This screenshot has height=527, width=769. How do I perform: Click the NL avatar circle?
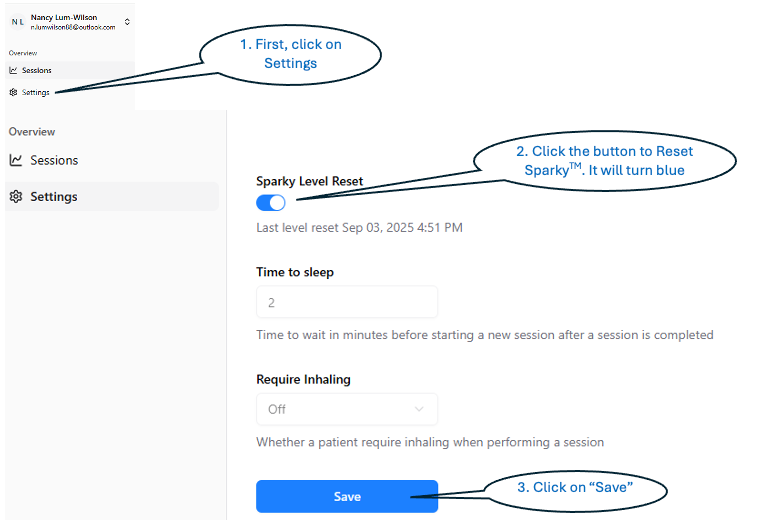17,22
